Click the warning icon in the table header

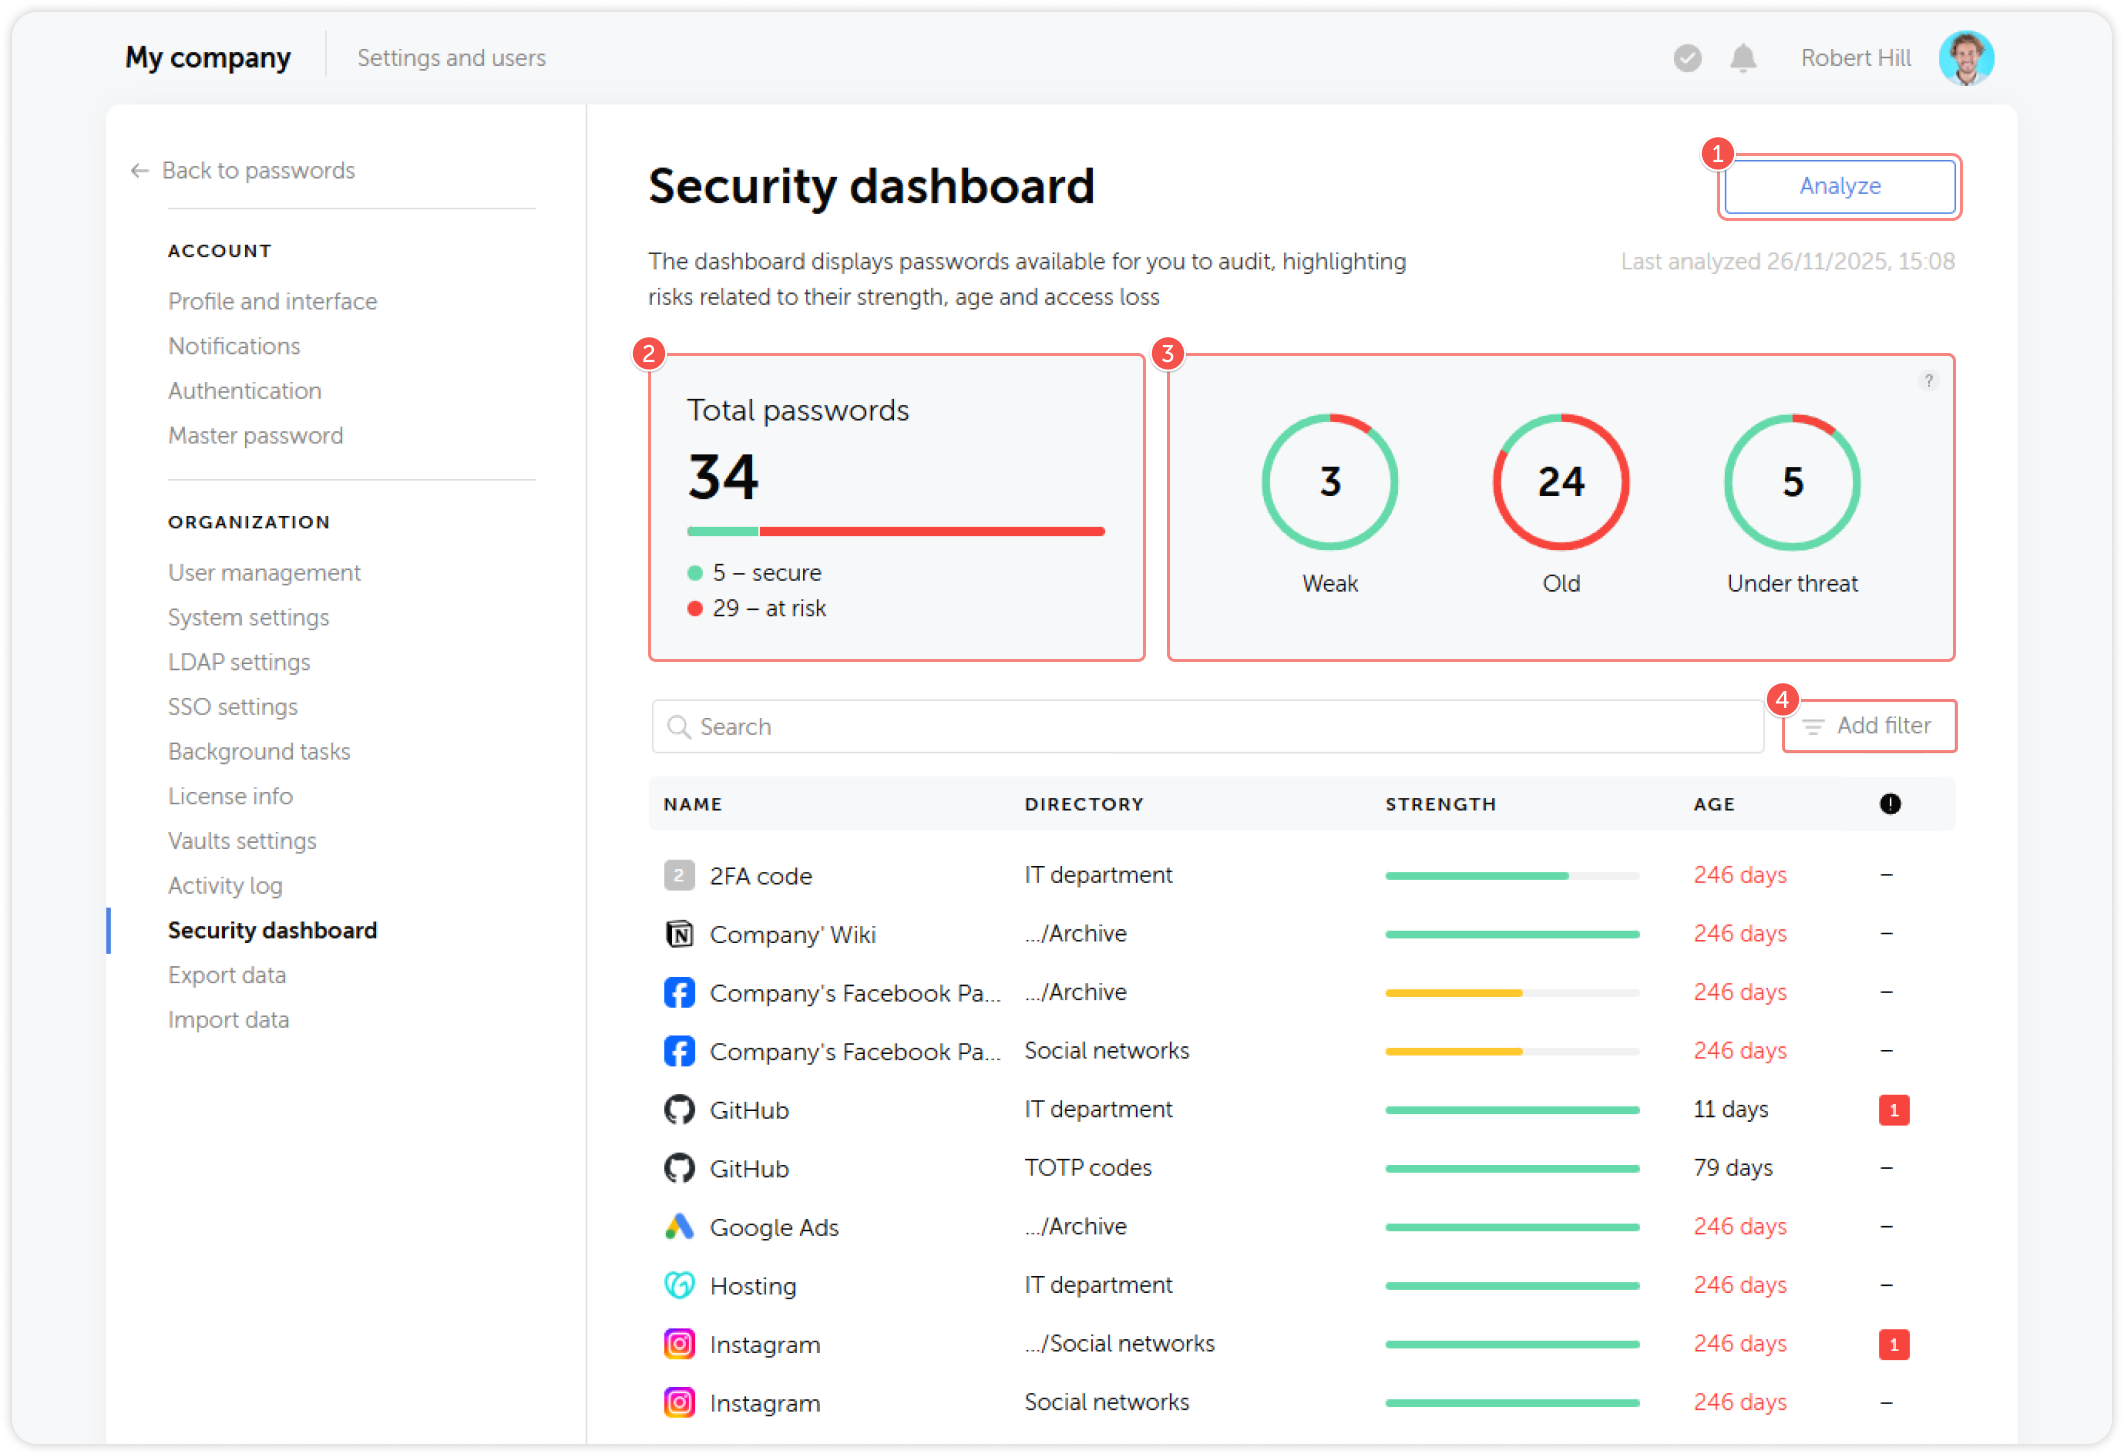pyautogui.click(x=1890, y=804)
